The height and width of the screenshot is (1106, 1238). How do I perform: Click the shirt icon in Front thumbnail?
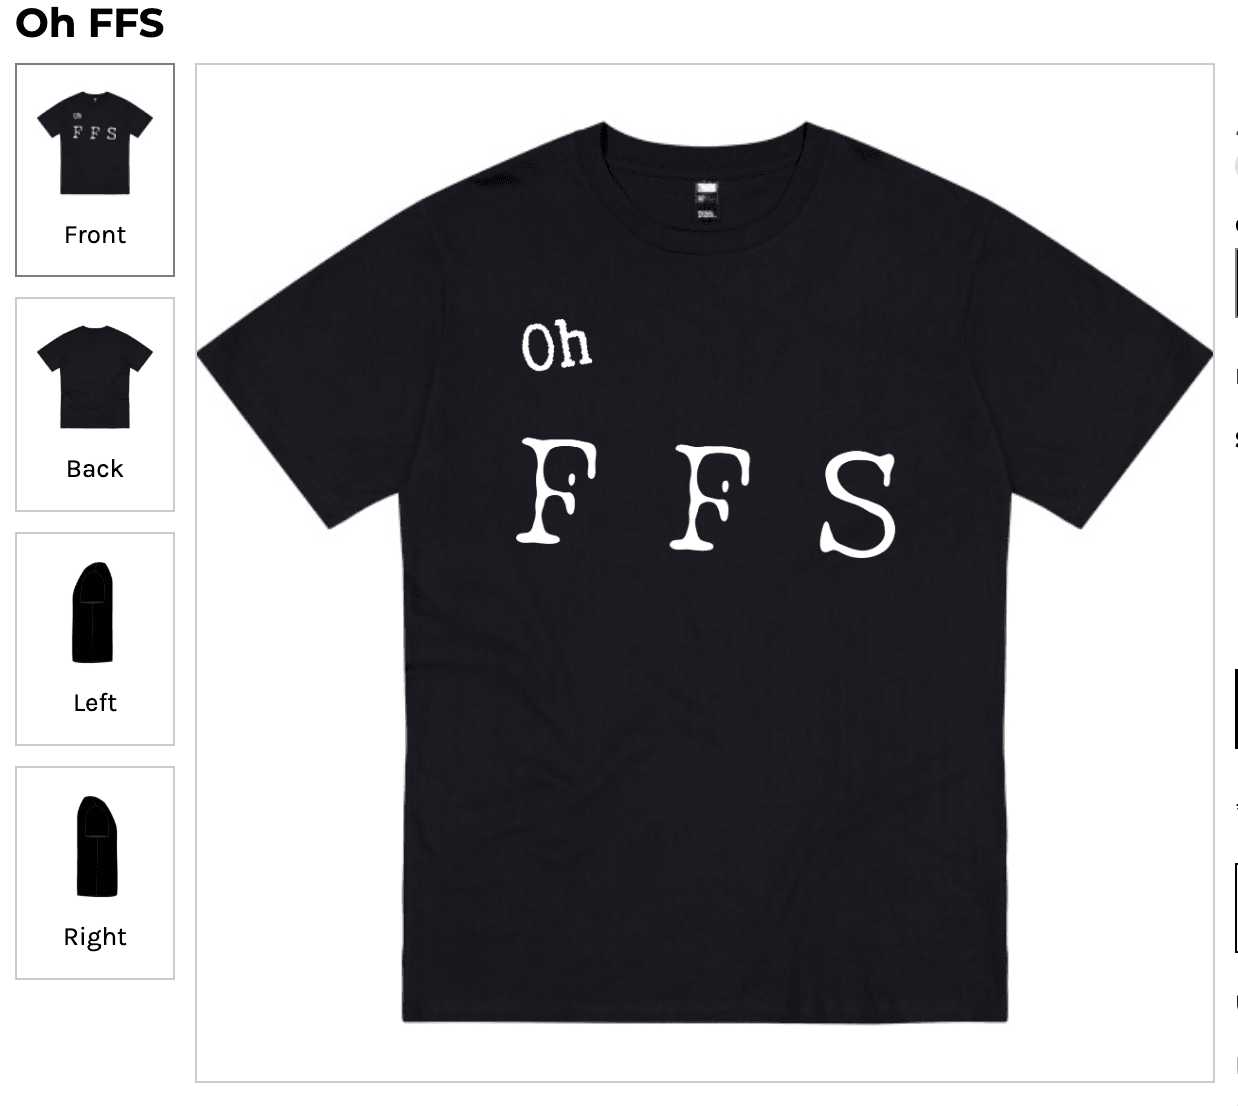pyautogui.click(x=95, y=142)
